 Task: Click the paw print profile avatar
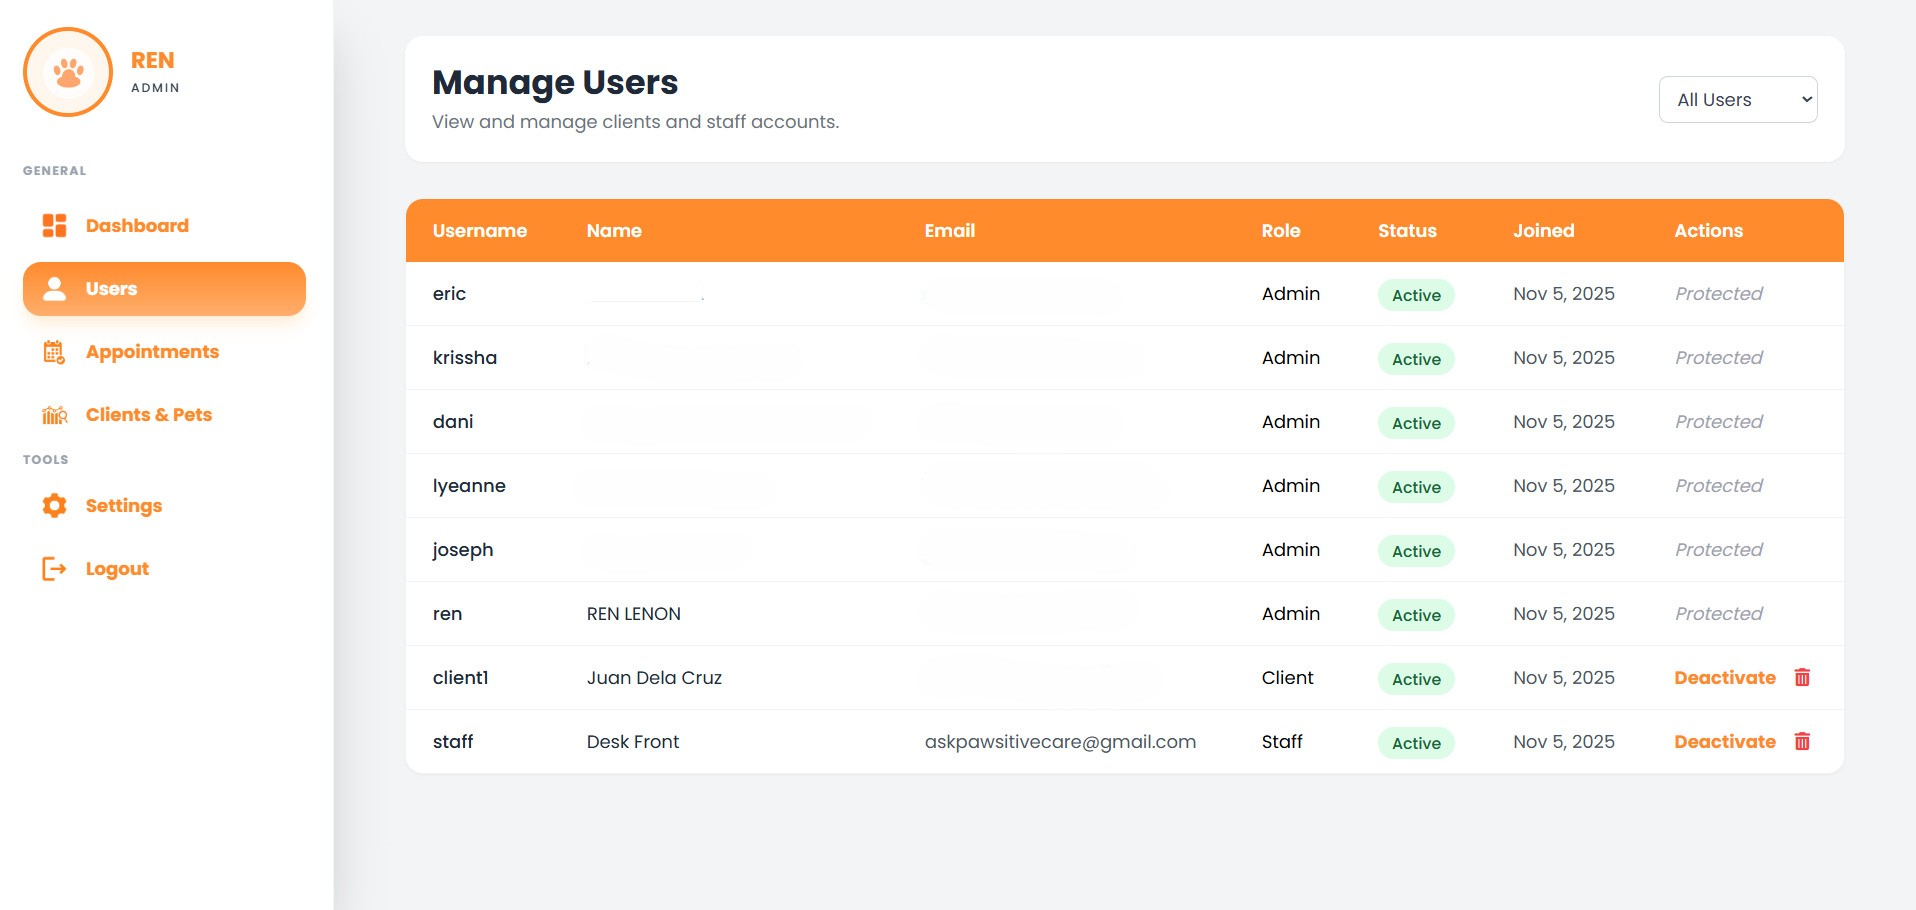click(x=68, y=71)
